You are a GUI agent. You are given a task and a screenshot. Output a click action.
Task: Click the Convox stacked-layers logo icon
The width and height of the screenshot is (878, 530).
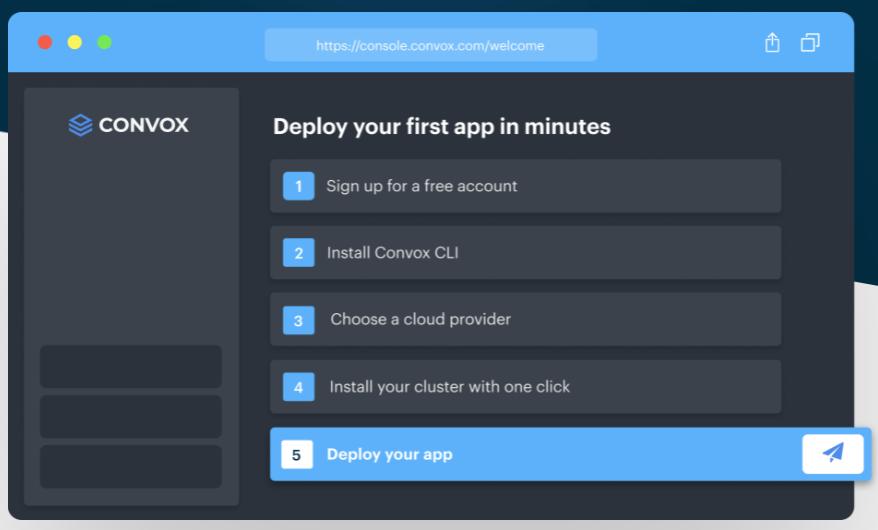tap(80, 125)
